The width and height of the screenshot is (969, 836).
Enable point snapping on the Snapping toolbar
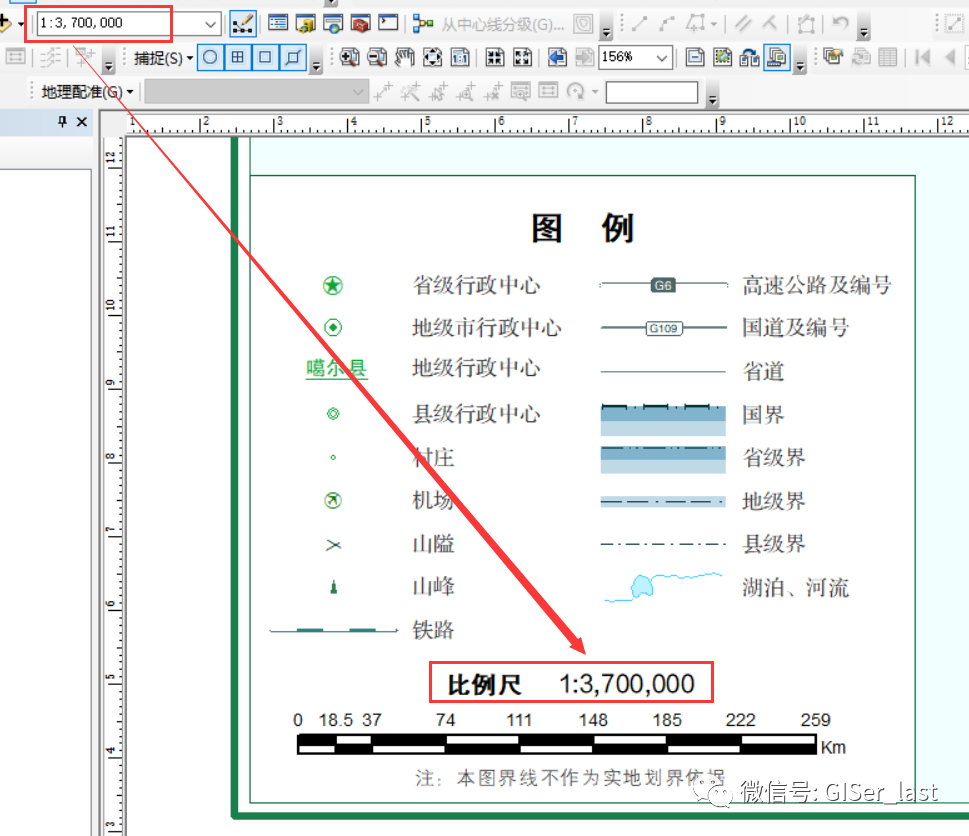[x=208, y=57]
